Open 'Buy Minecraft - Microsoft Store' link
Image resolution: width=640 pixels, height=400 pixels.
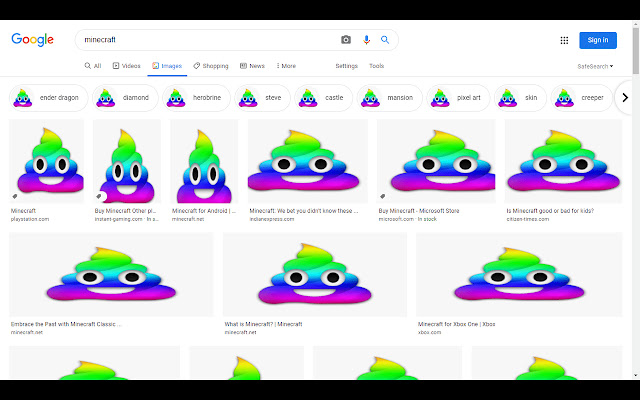coord(419,211)
